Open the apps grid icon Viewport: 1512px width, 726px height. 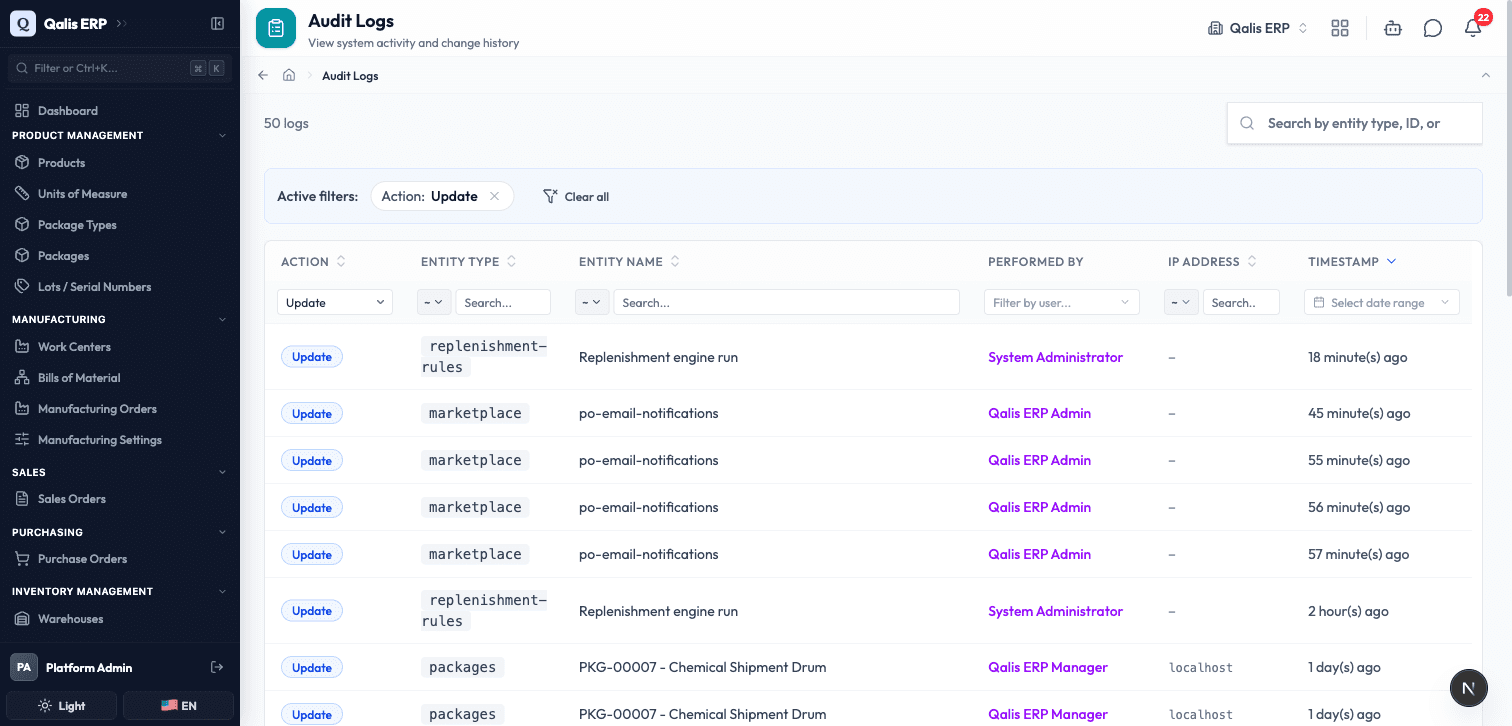(x=1340, y=28)
